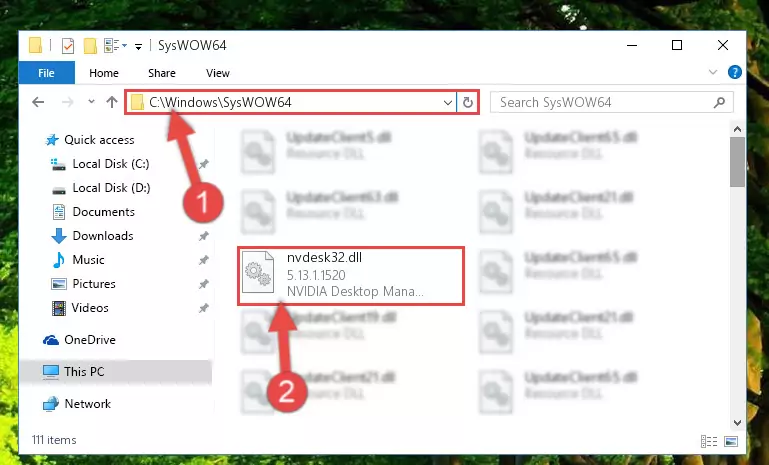
Task: Click the Properties icon in quick access toolbar
Action: (68, 46)
